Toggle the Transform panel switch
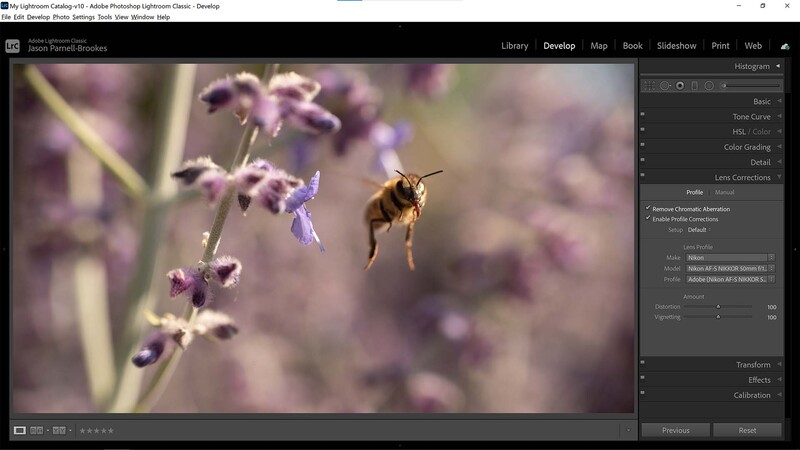 coord(642,362)
